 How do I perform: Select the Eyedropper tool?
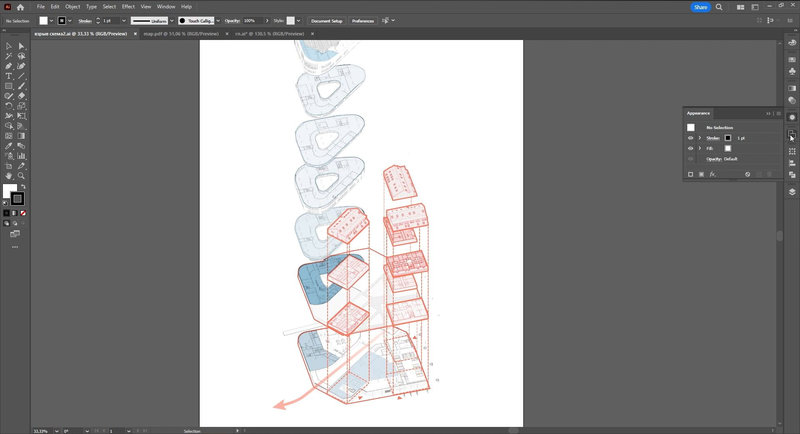click(9, 146)
